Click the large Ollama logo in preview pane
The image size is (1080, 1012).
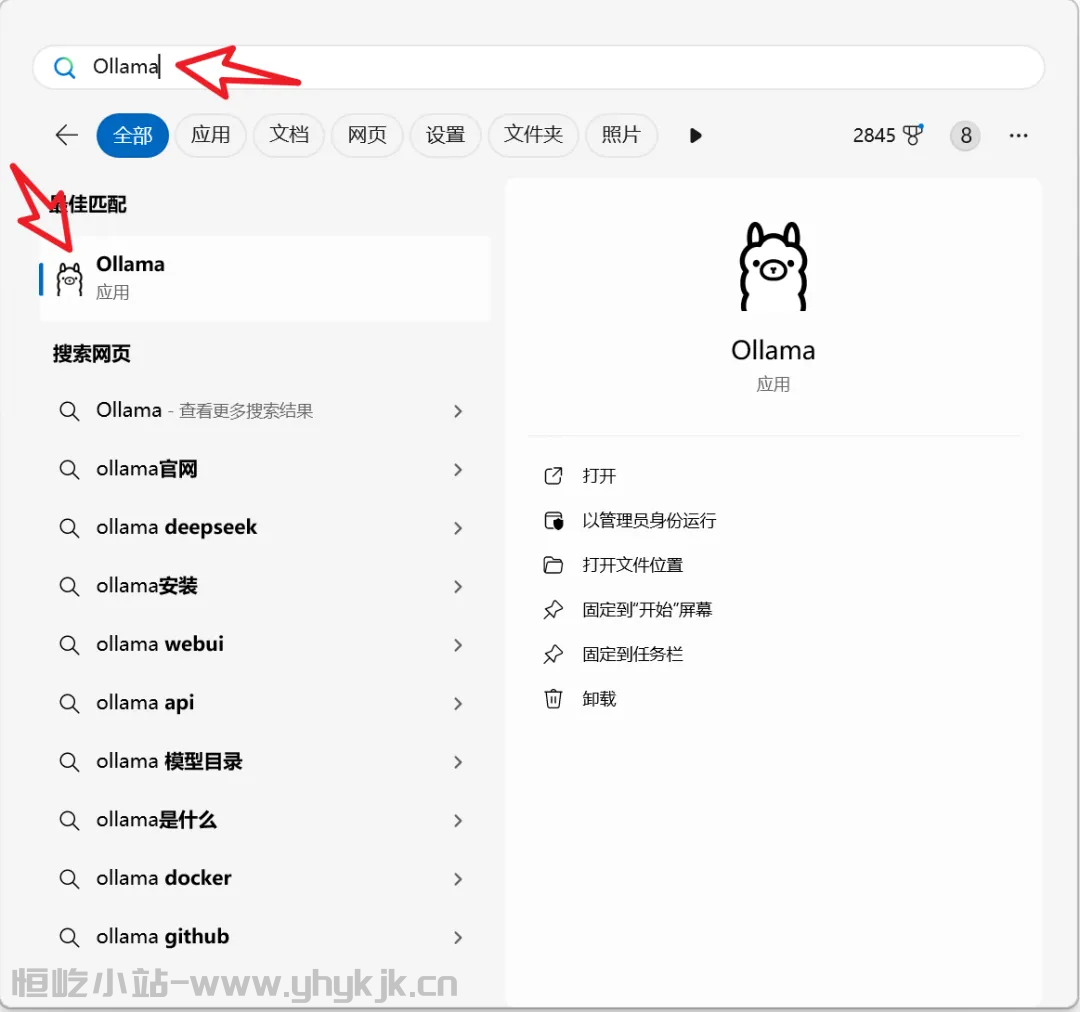[773, 267]
